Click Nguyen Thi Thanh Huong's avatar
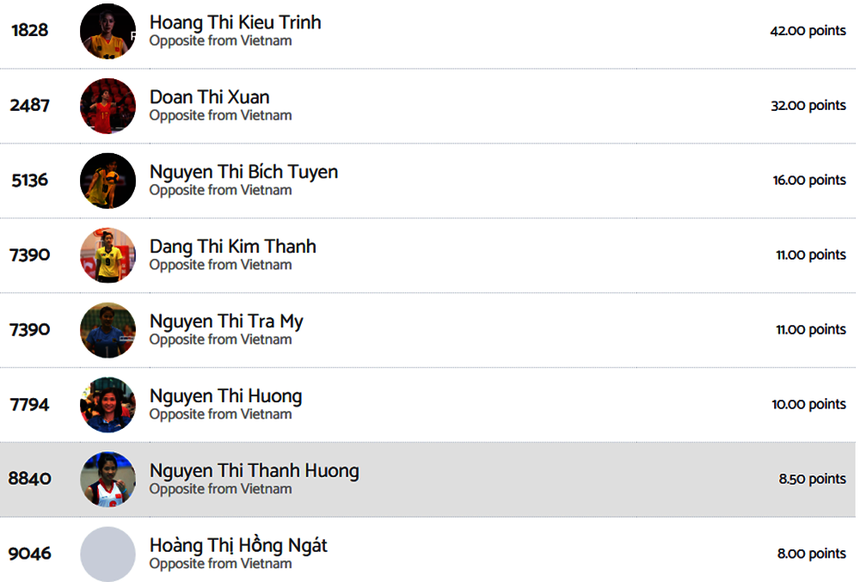 click(x=108, y=479)
